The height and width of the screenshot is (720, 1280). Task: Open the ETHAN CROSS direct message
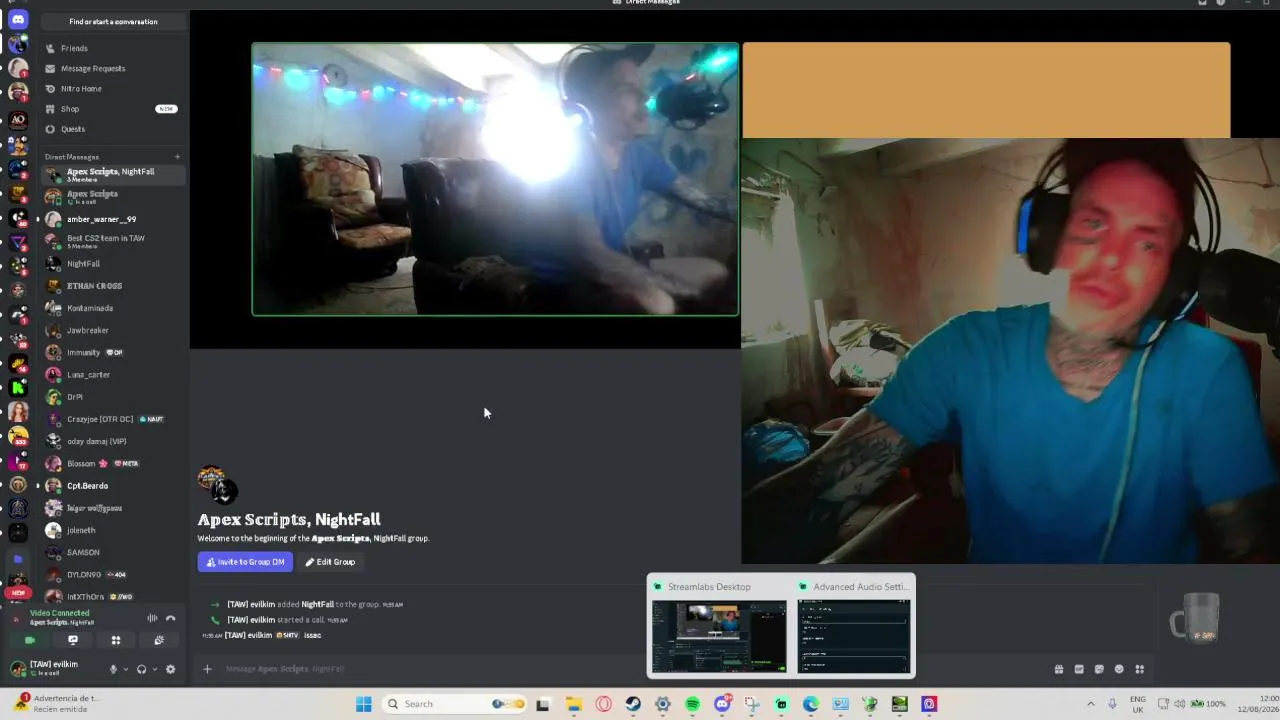[112, 286]
